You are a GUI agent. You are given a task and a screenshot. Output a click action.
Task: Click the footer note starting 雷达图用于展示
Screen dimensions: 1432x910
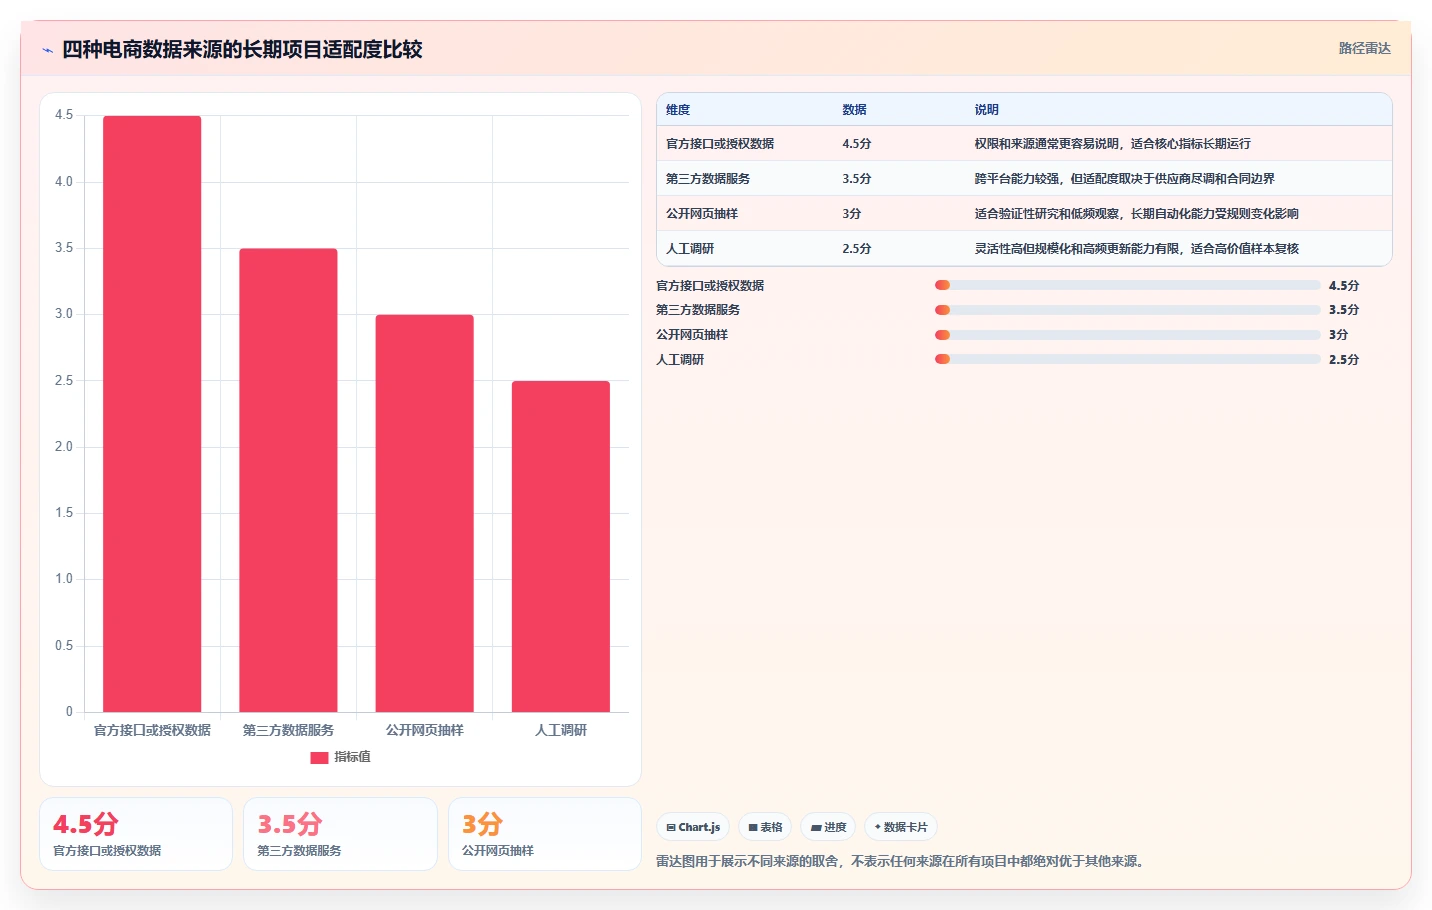[903, 861]
